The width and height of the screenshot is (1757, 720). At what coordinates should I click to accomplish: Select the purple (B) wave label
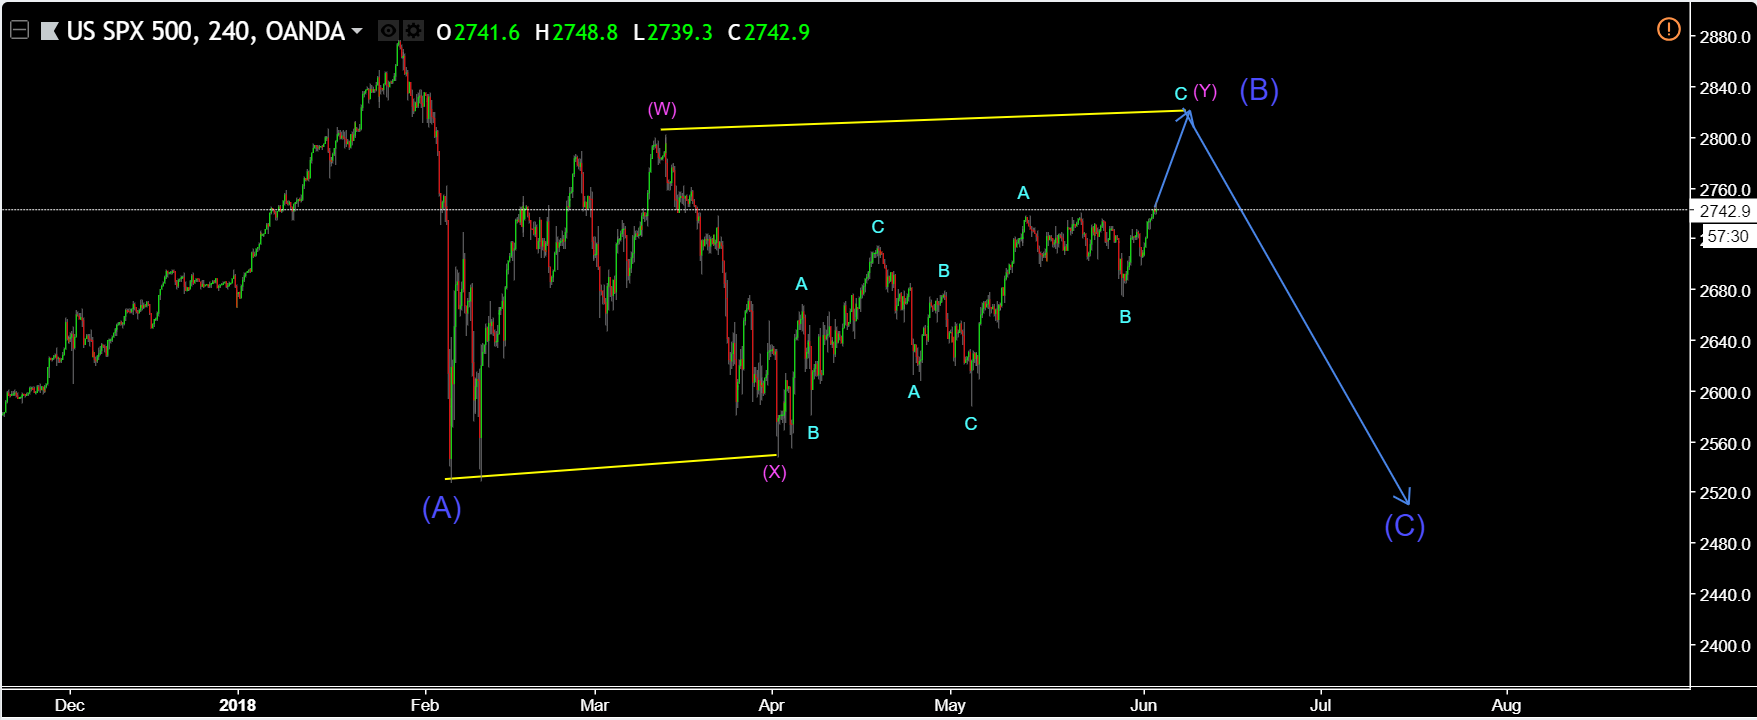pos(1259,90)
